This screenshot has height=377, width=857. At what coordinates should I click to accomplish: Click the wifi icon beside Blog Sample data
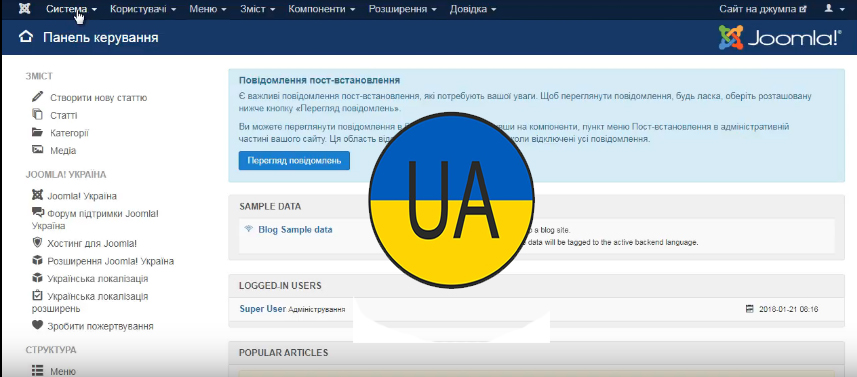[249, 229]
